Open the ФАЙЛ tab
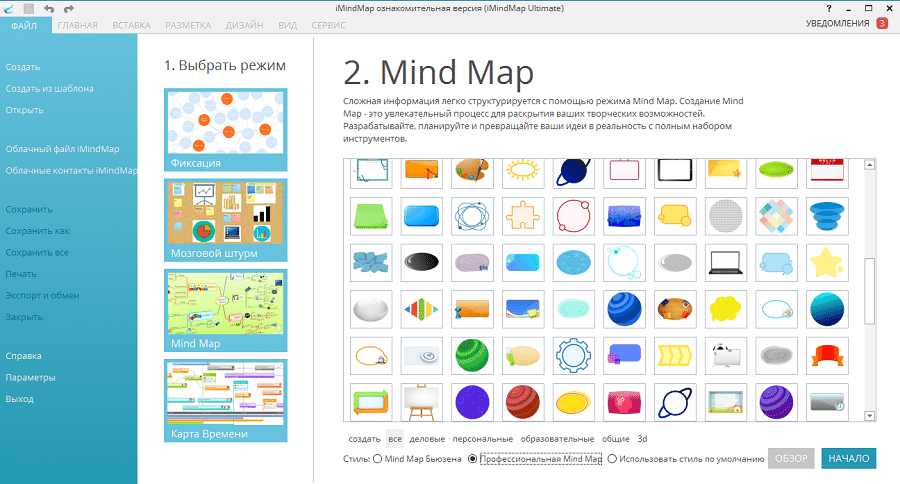 (x=24, y=25)
